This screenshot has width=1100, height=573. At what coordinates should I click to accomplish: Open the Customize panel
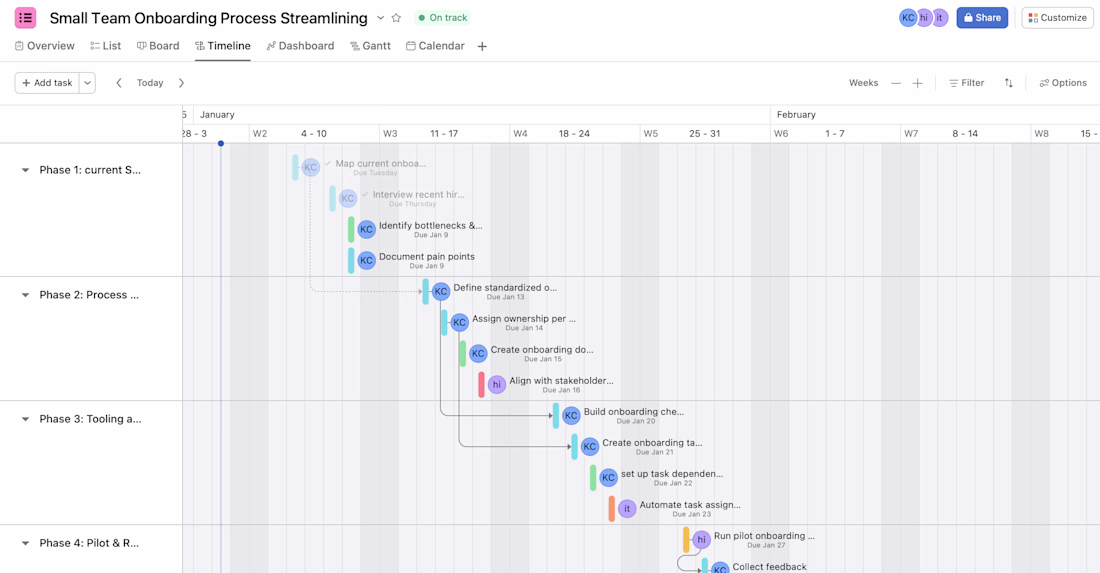(x=1057, y=18)
